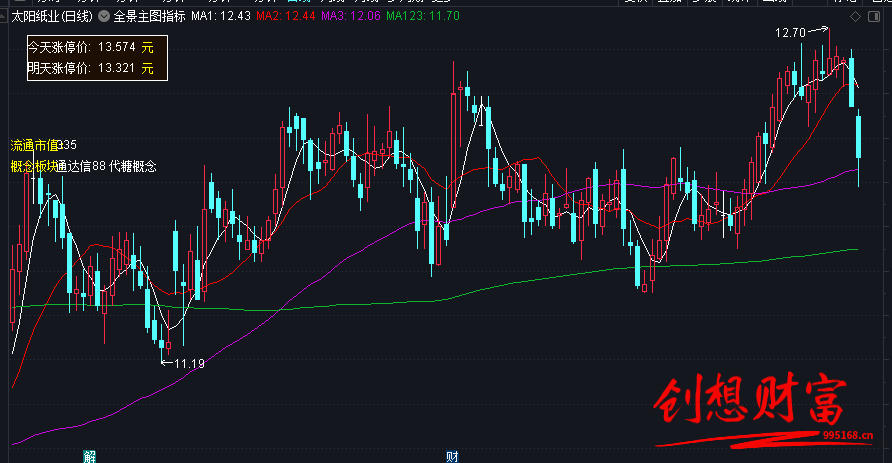
Task: Toggle the side panel icon at top right
Action: pyautogui.click(x=874, y=16)
